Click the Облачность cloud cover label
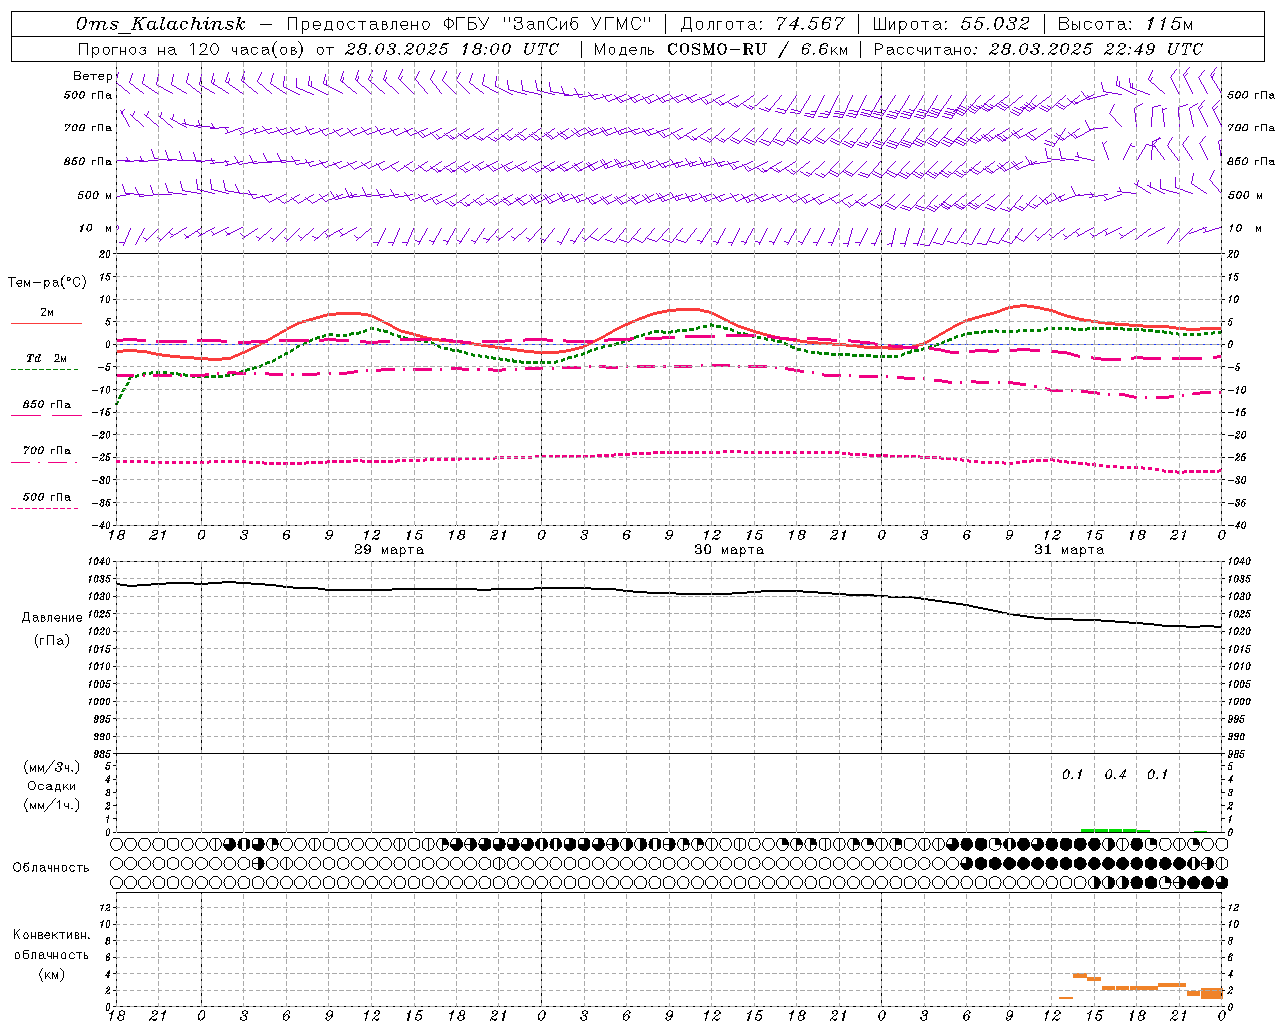Viewport: 1280px width, 1024px height. tap(51, 867)
